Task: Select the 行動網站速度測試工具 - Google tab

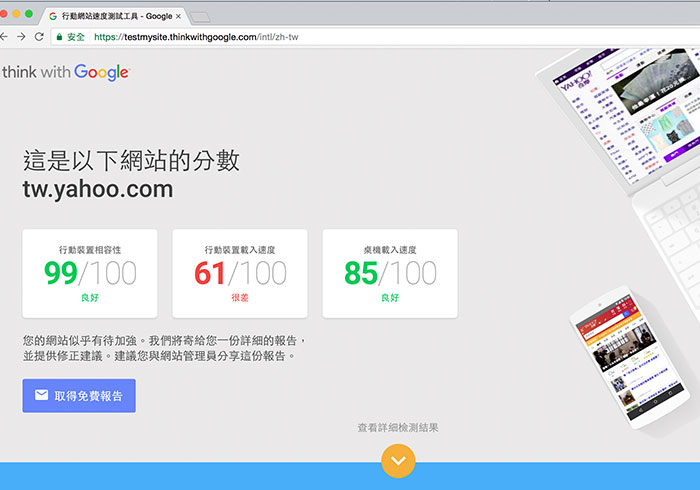Action: click(117, 16)
